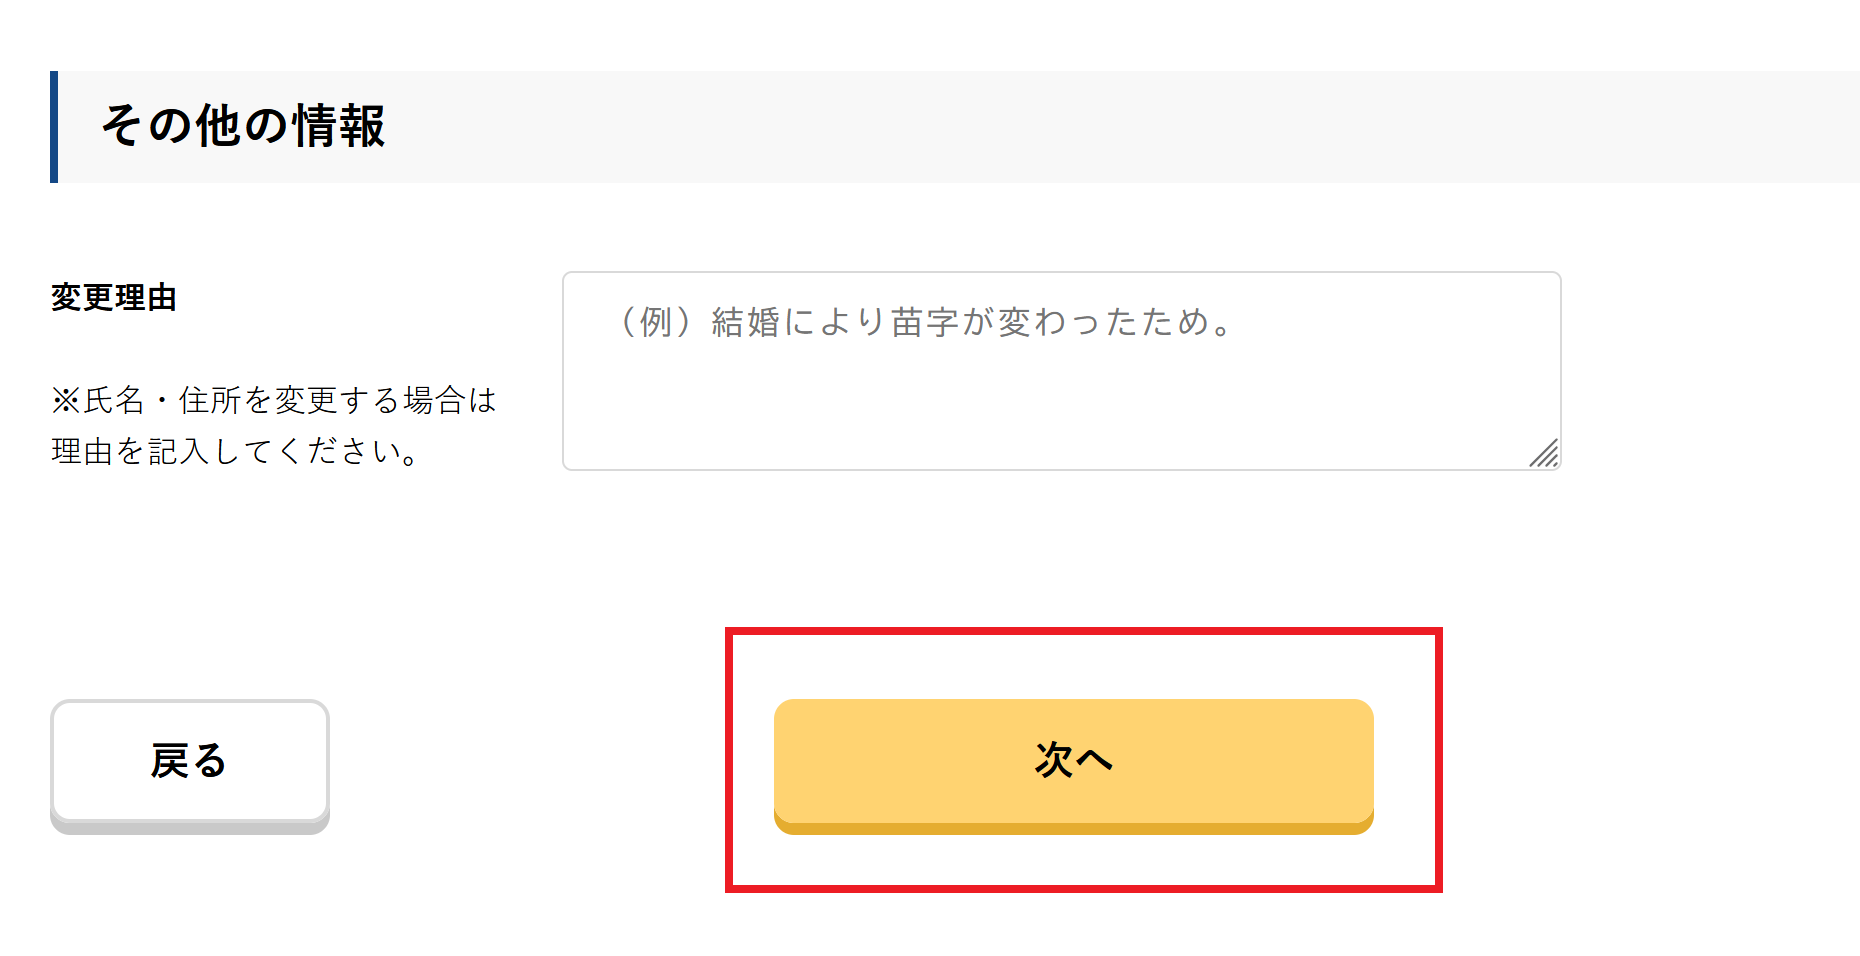Click the placeholder text （例）結婚により苗字が変わったため。
The height and width of the screenshot is (956, 1860).
click(925, 322)
